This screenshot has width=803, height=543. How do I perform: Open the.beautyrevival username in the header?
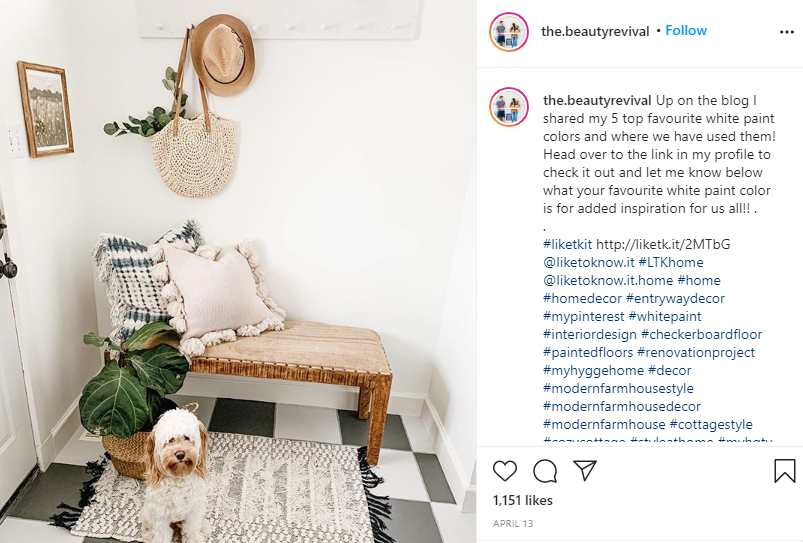[595, 31]
